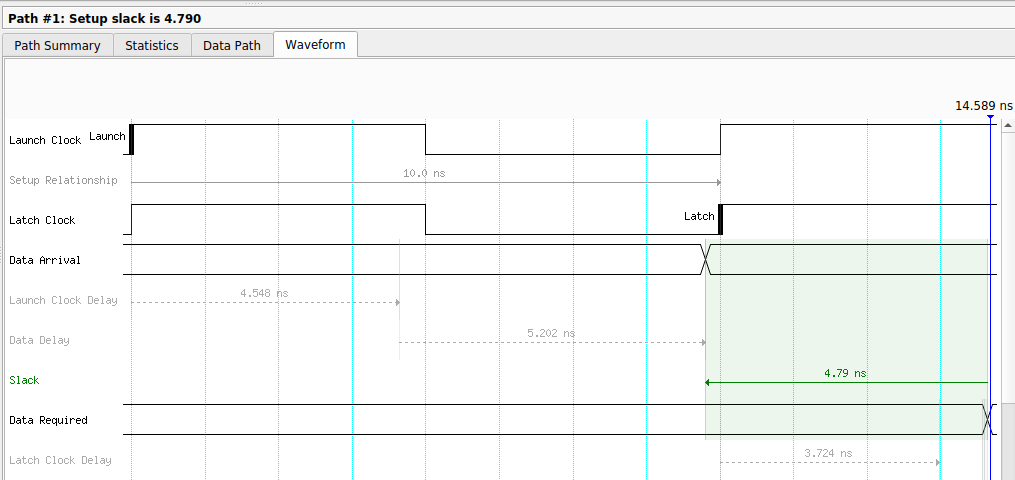Click the 10.0 ns setup relationship value
Viewport: 1015px width, 480px height.
pos(424,173)
